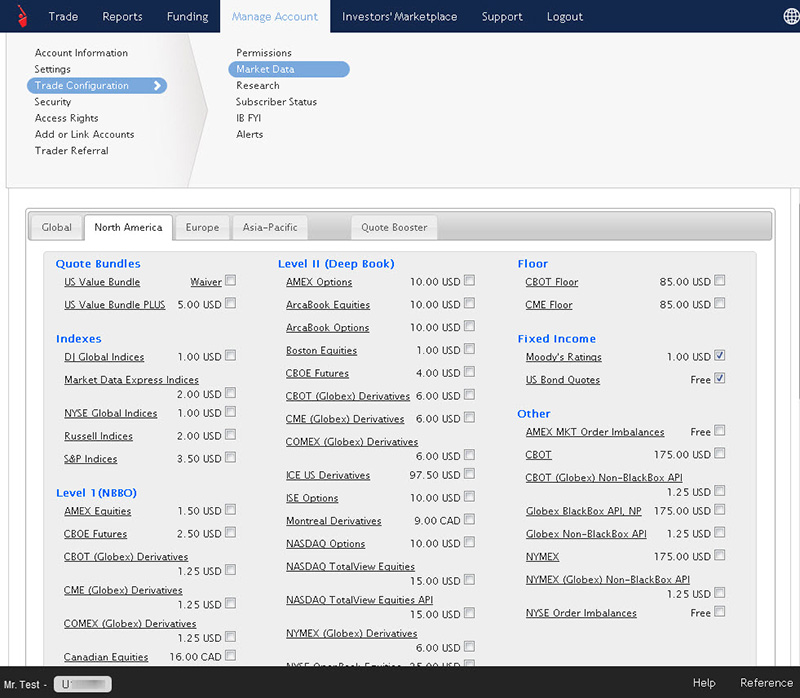Check Level 1 AMEX Equities checkbox
The image size is (800, 698).
click(x=231, y=509)
